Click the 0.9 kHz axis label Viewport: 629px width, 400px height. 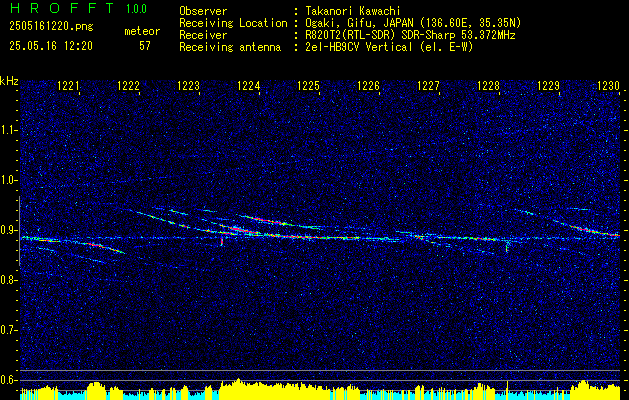[7, 230]
